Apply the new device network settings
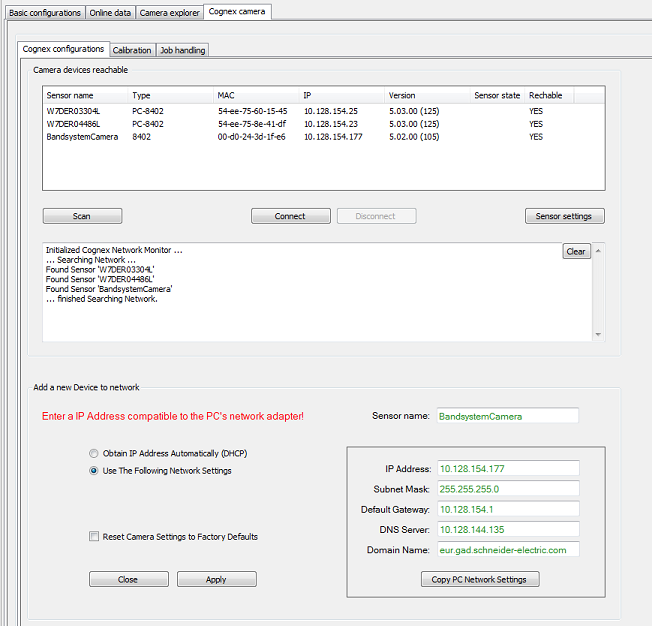Viewport: 652px width, 626px height. (x=216, y=579)
